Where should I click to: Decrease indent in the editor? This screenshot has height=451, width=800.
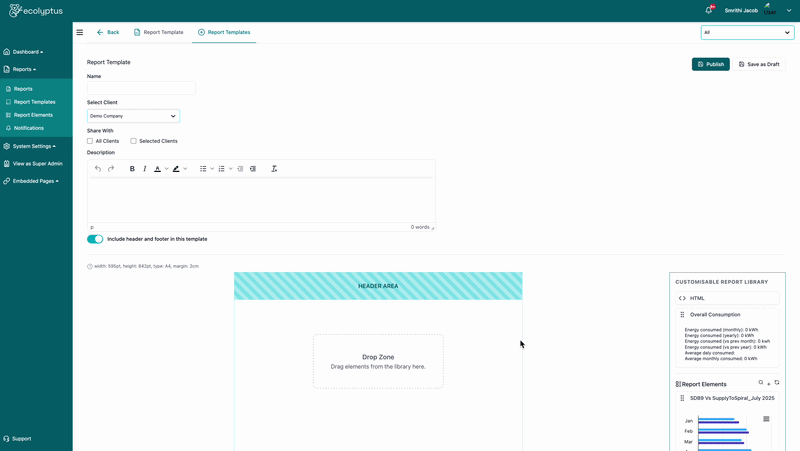(240, 168)
